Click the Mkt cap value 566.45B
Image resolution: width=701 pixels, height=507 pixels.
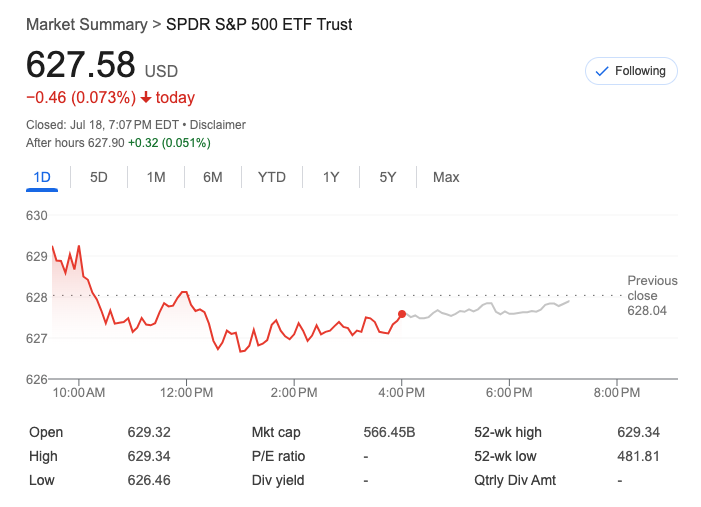(389, 432)
